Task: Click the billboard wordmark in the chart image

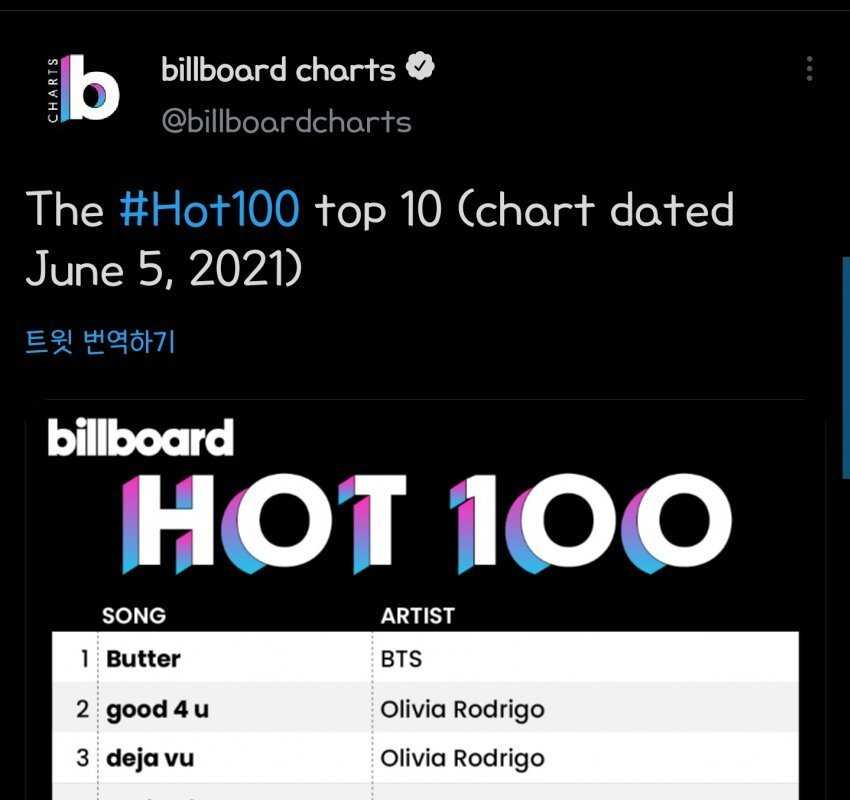Action: click(x=140, y=439)
